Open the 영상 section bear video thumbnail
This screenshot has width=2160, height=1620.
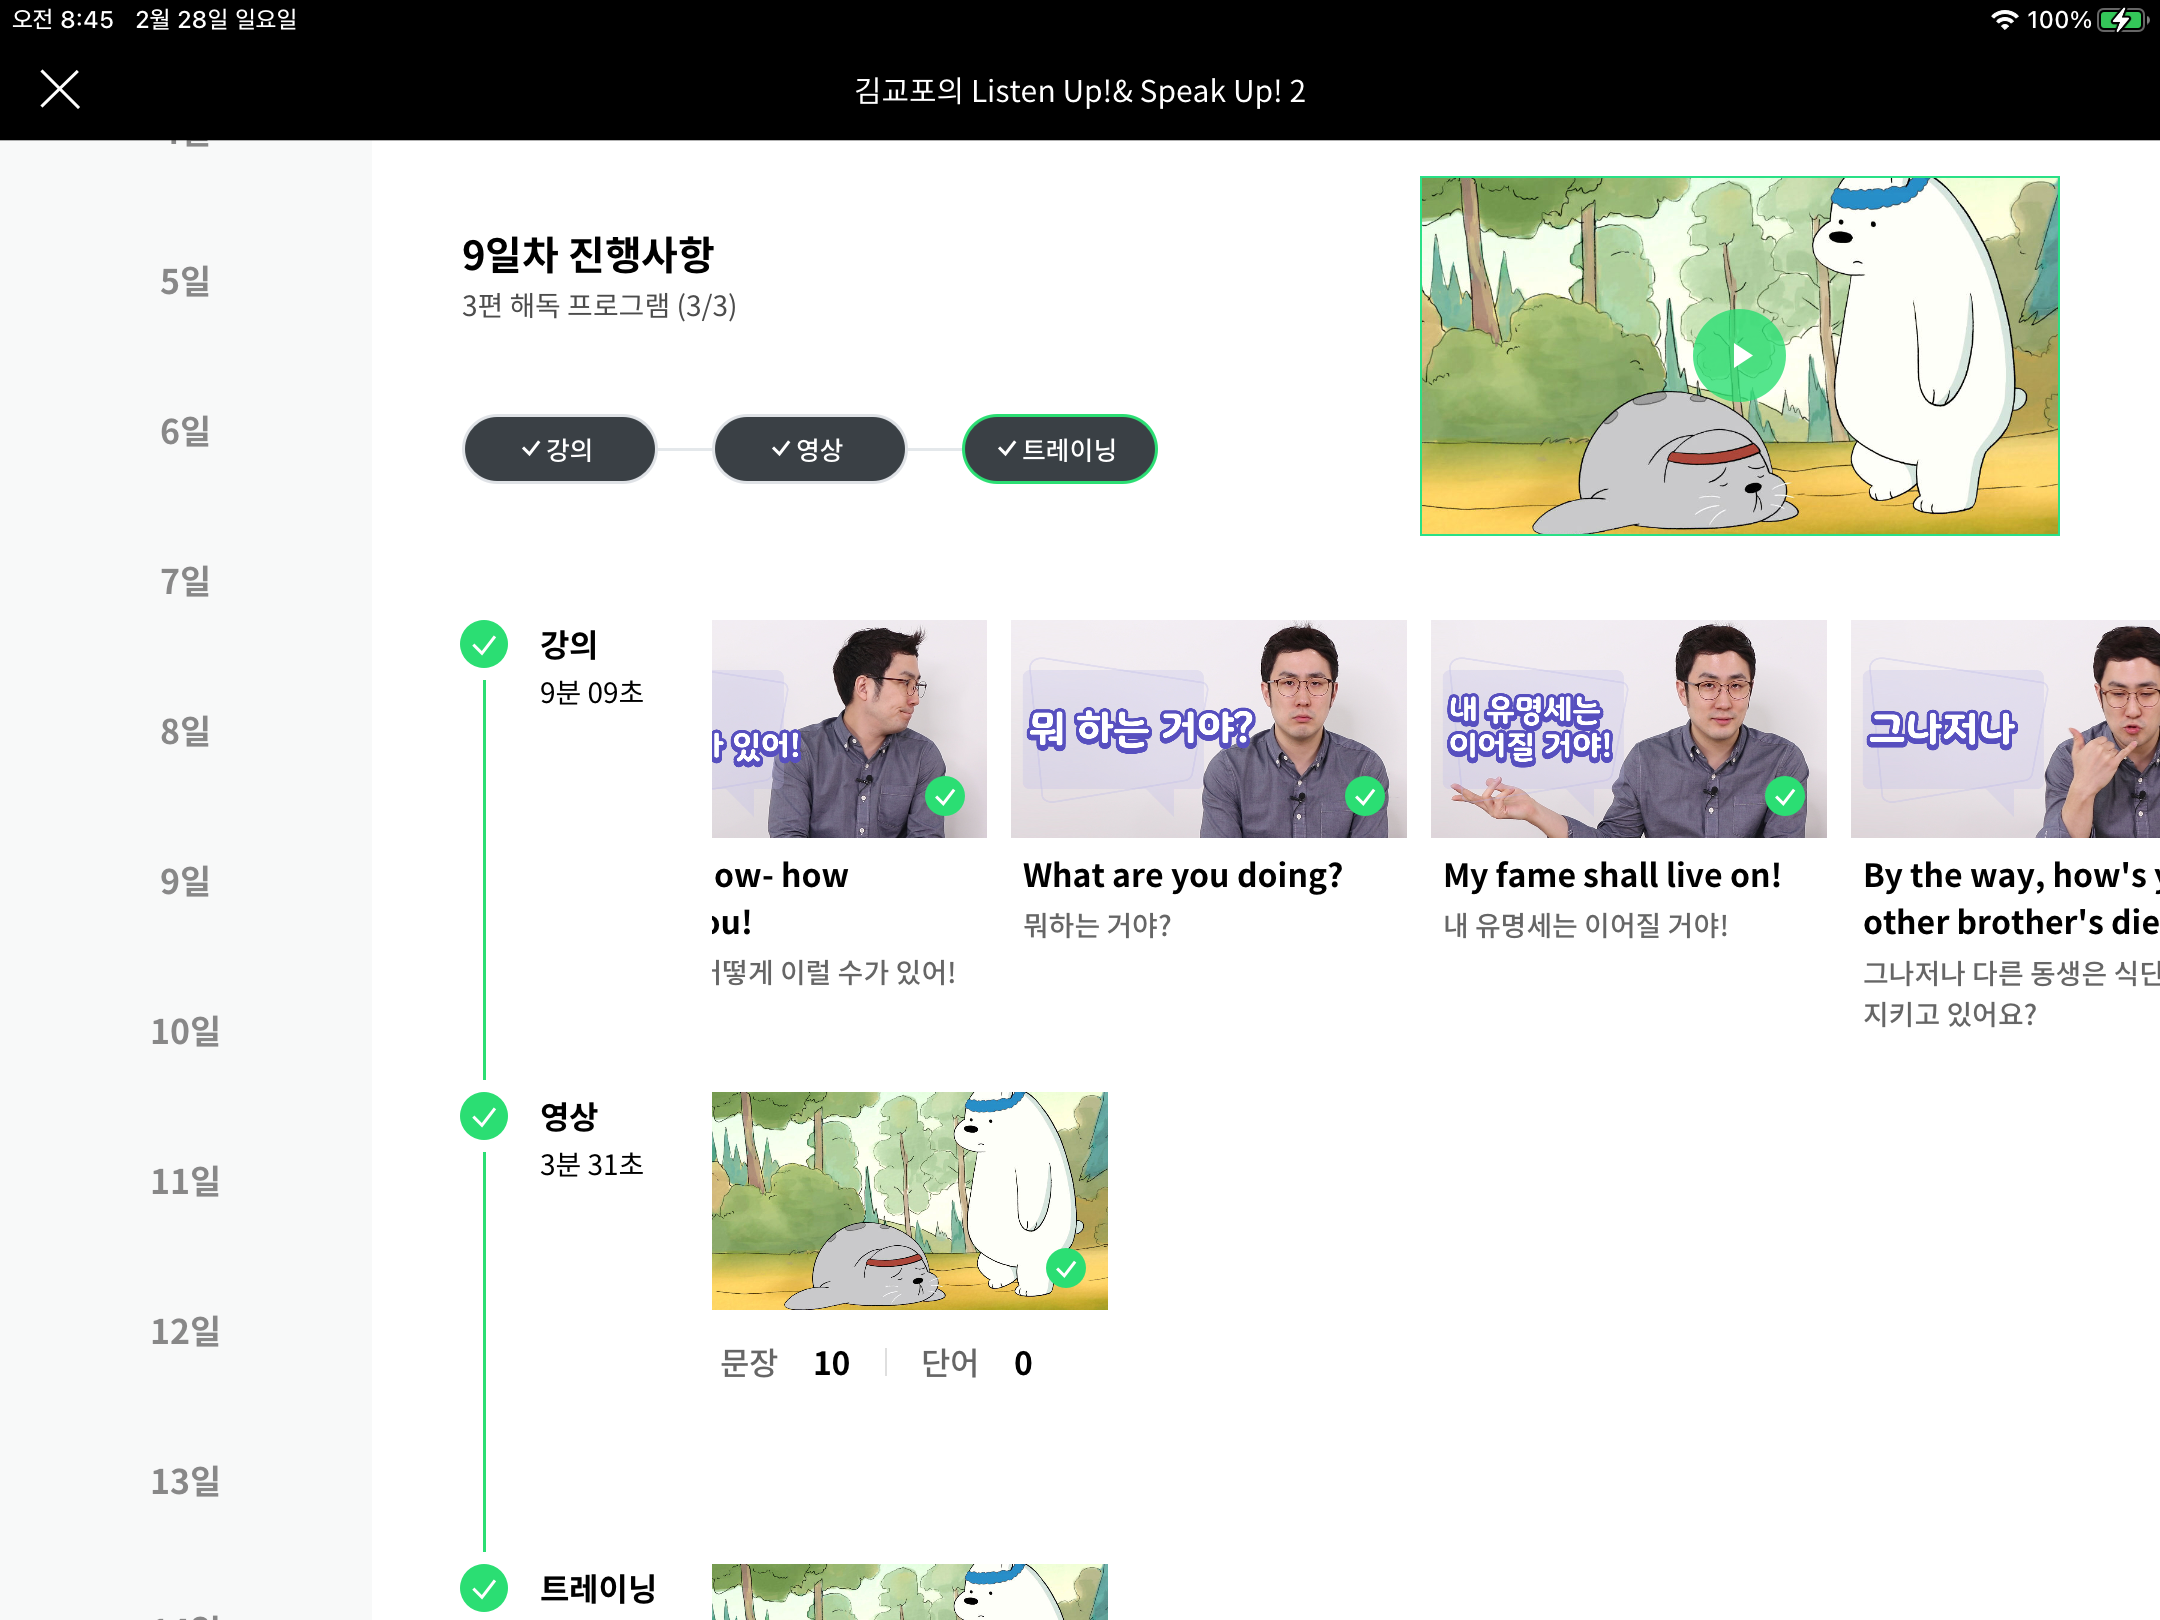coord(909,1201)
